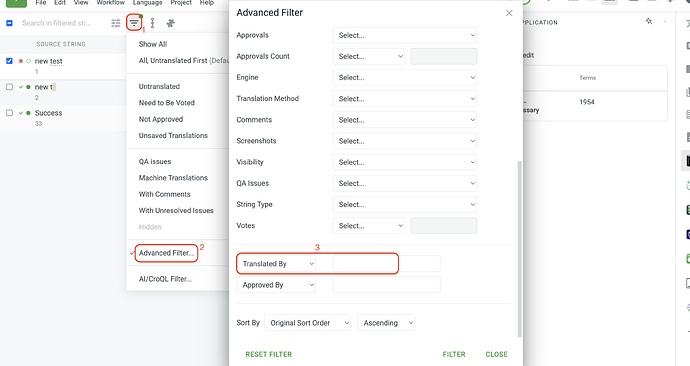Screen dimensions: 690x366
Task: Click the FILTER button
Action: (454, 354)
